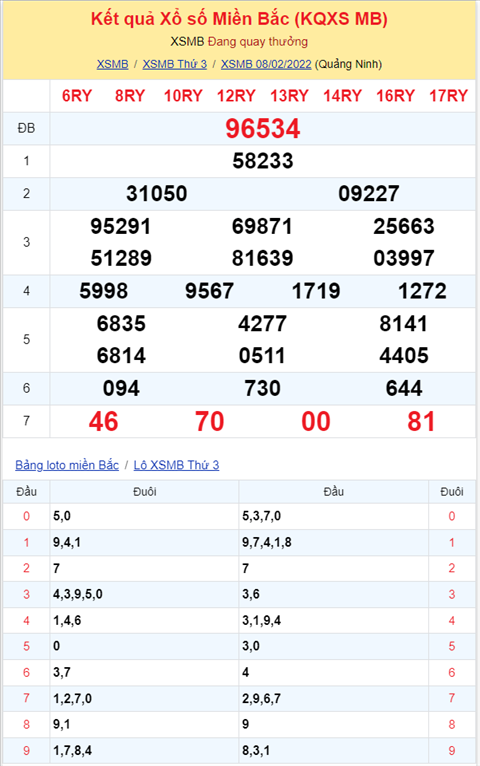The width and height of the screenshot is (480, 766).
Task: Select the 12RY ticket code
Action: [x=236, y=96]
